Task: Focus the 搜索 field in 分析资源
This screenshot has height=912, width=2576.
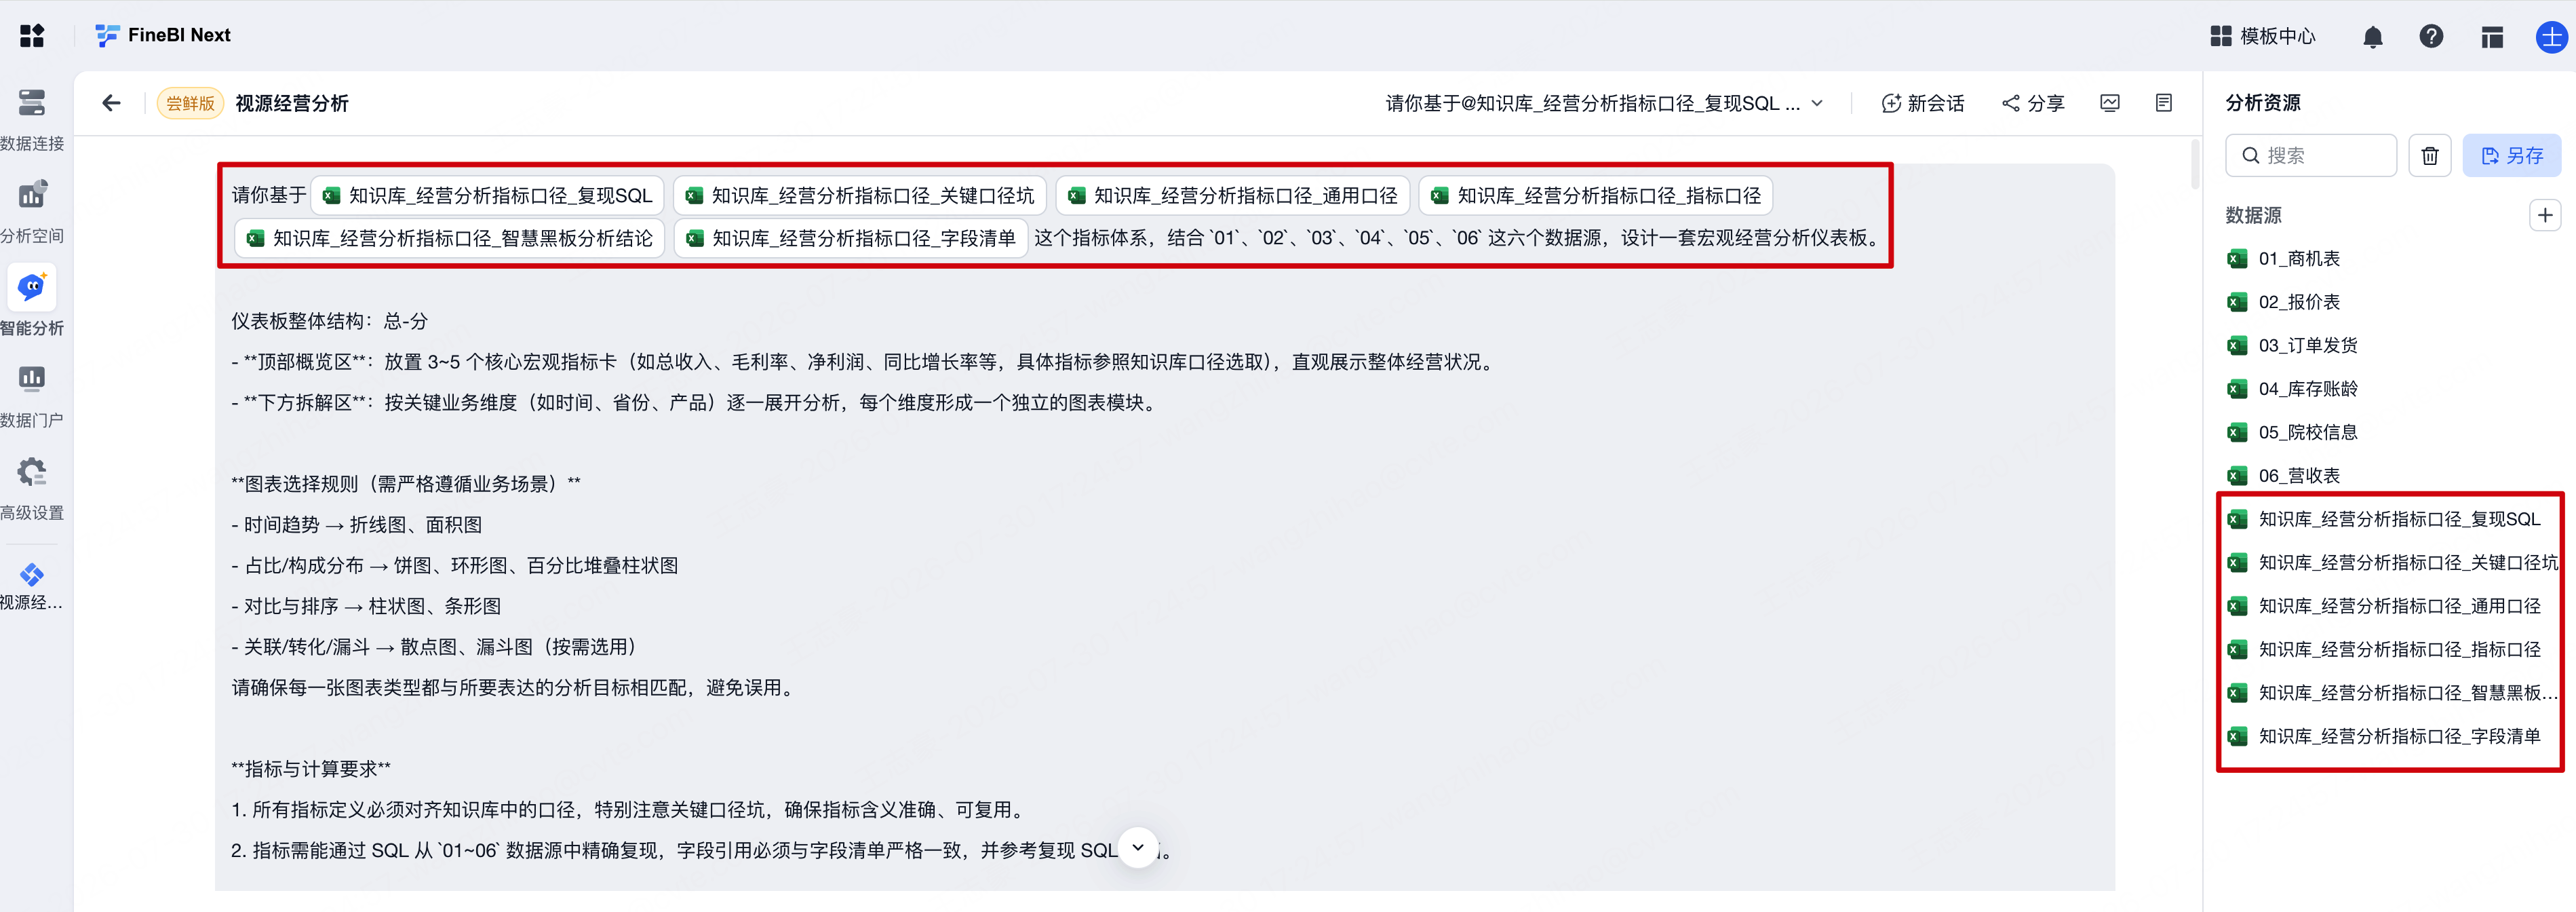Action: [x=2310, y=156]
